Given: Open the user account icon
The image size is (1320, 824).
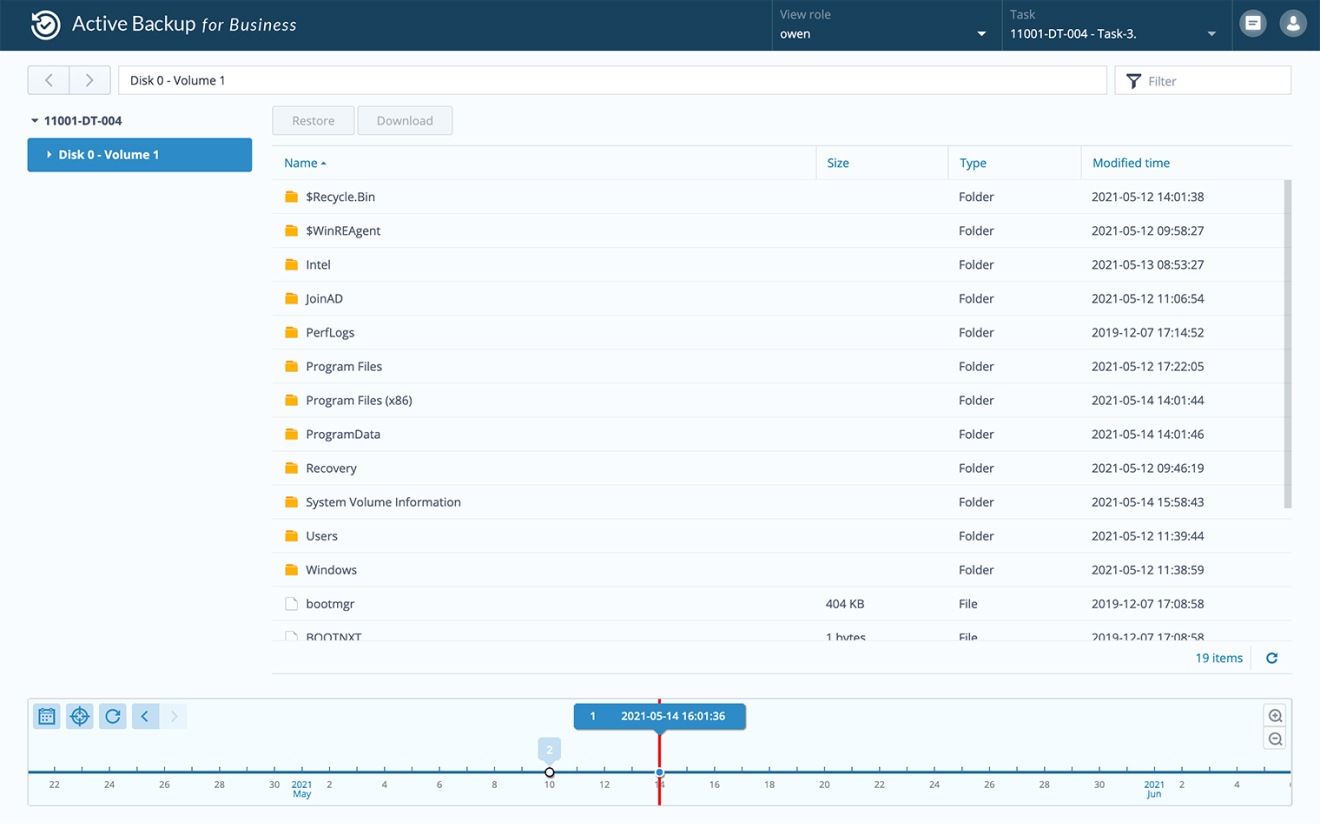Looking at the screenshot, I should point(1293,22).
